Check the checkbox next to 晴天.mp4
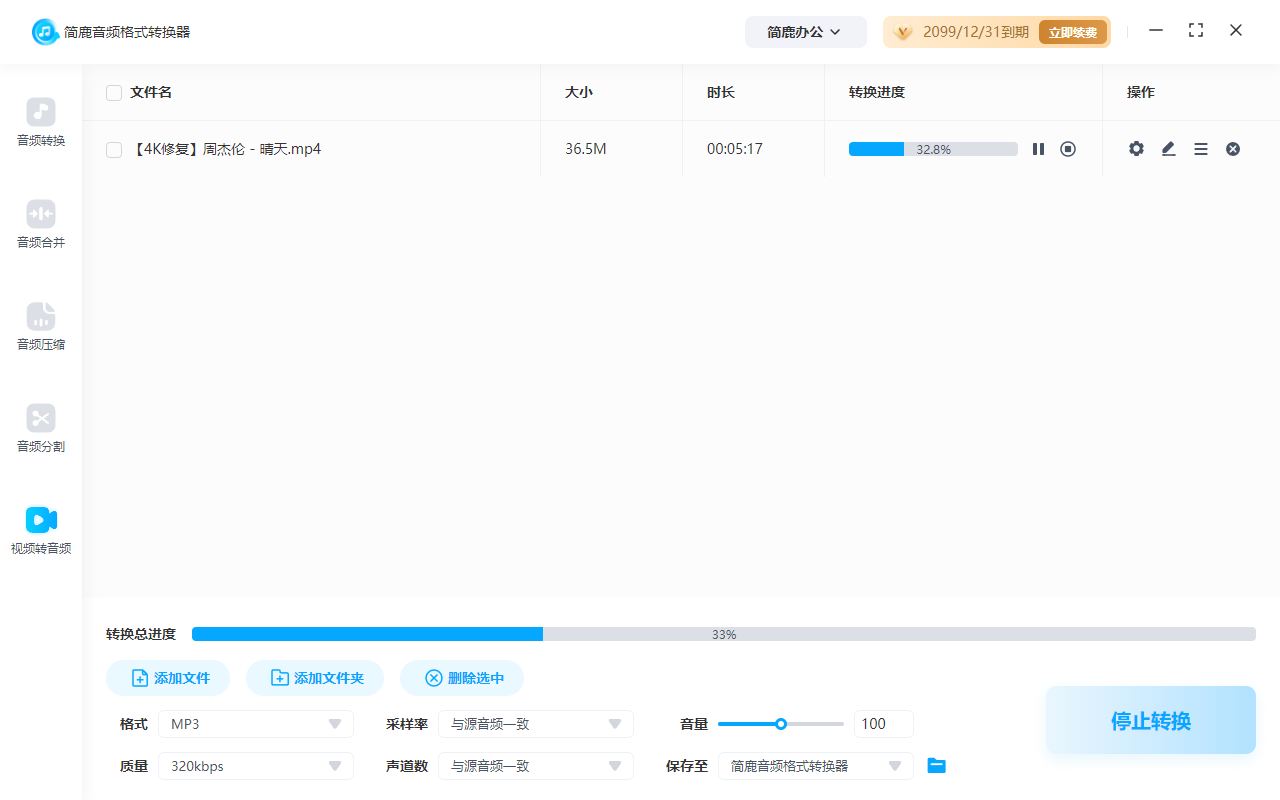1280x800 pixels. [x=114, y=148]
